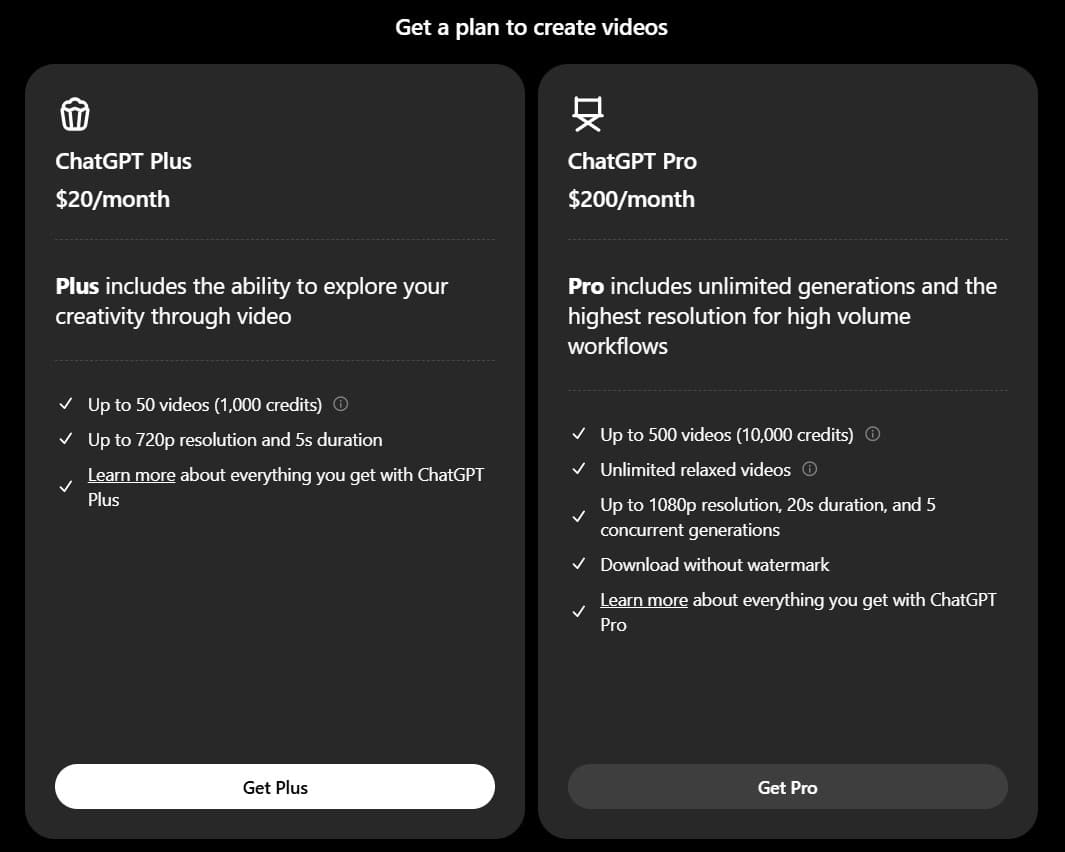This screenshot has height=852, width=1065.
Task: Open Learn more link for ChatGPT Pro
Action: coord(643,600)
